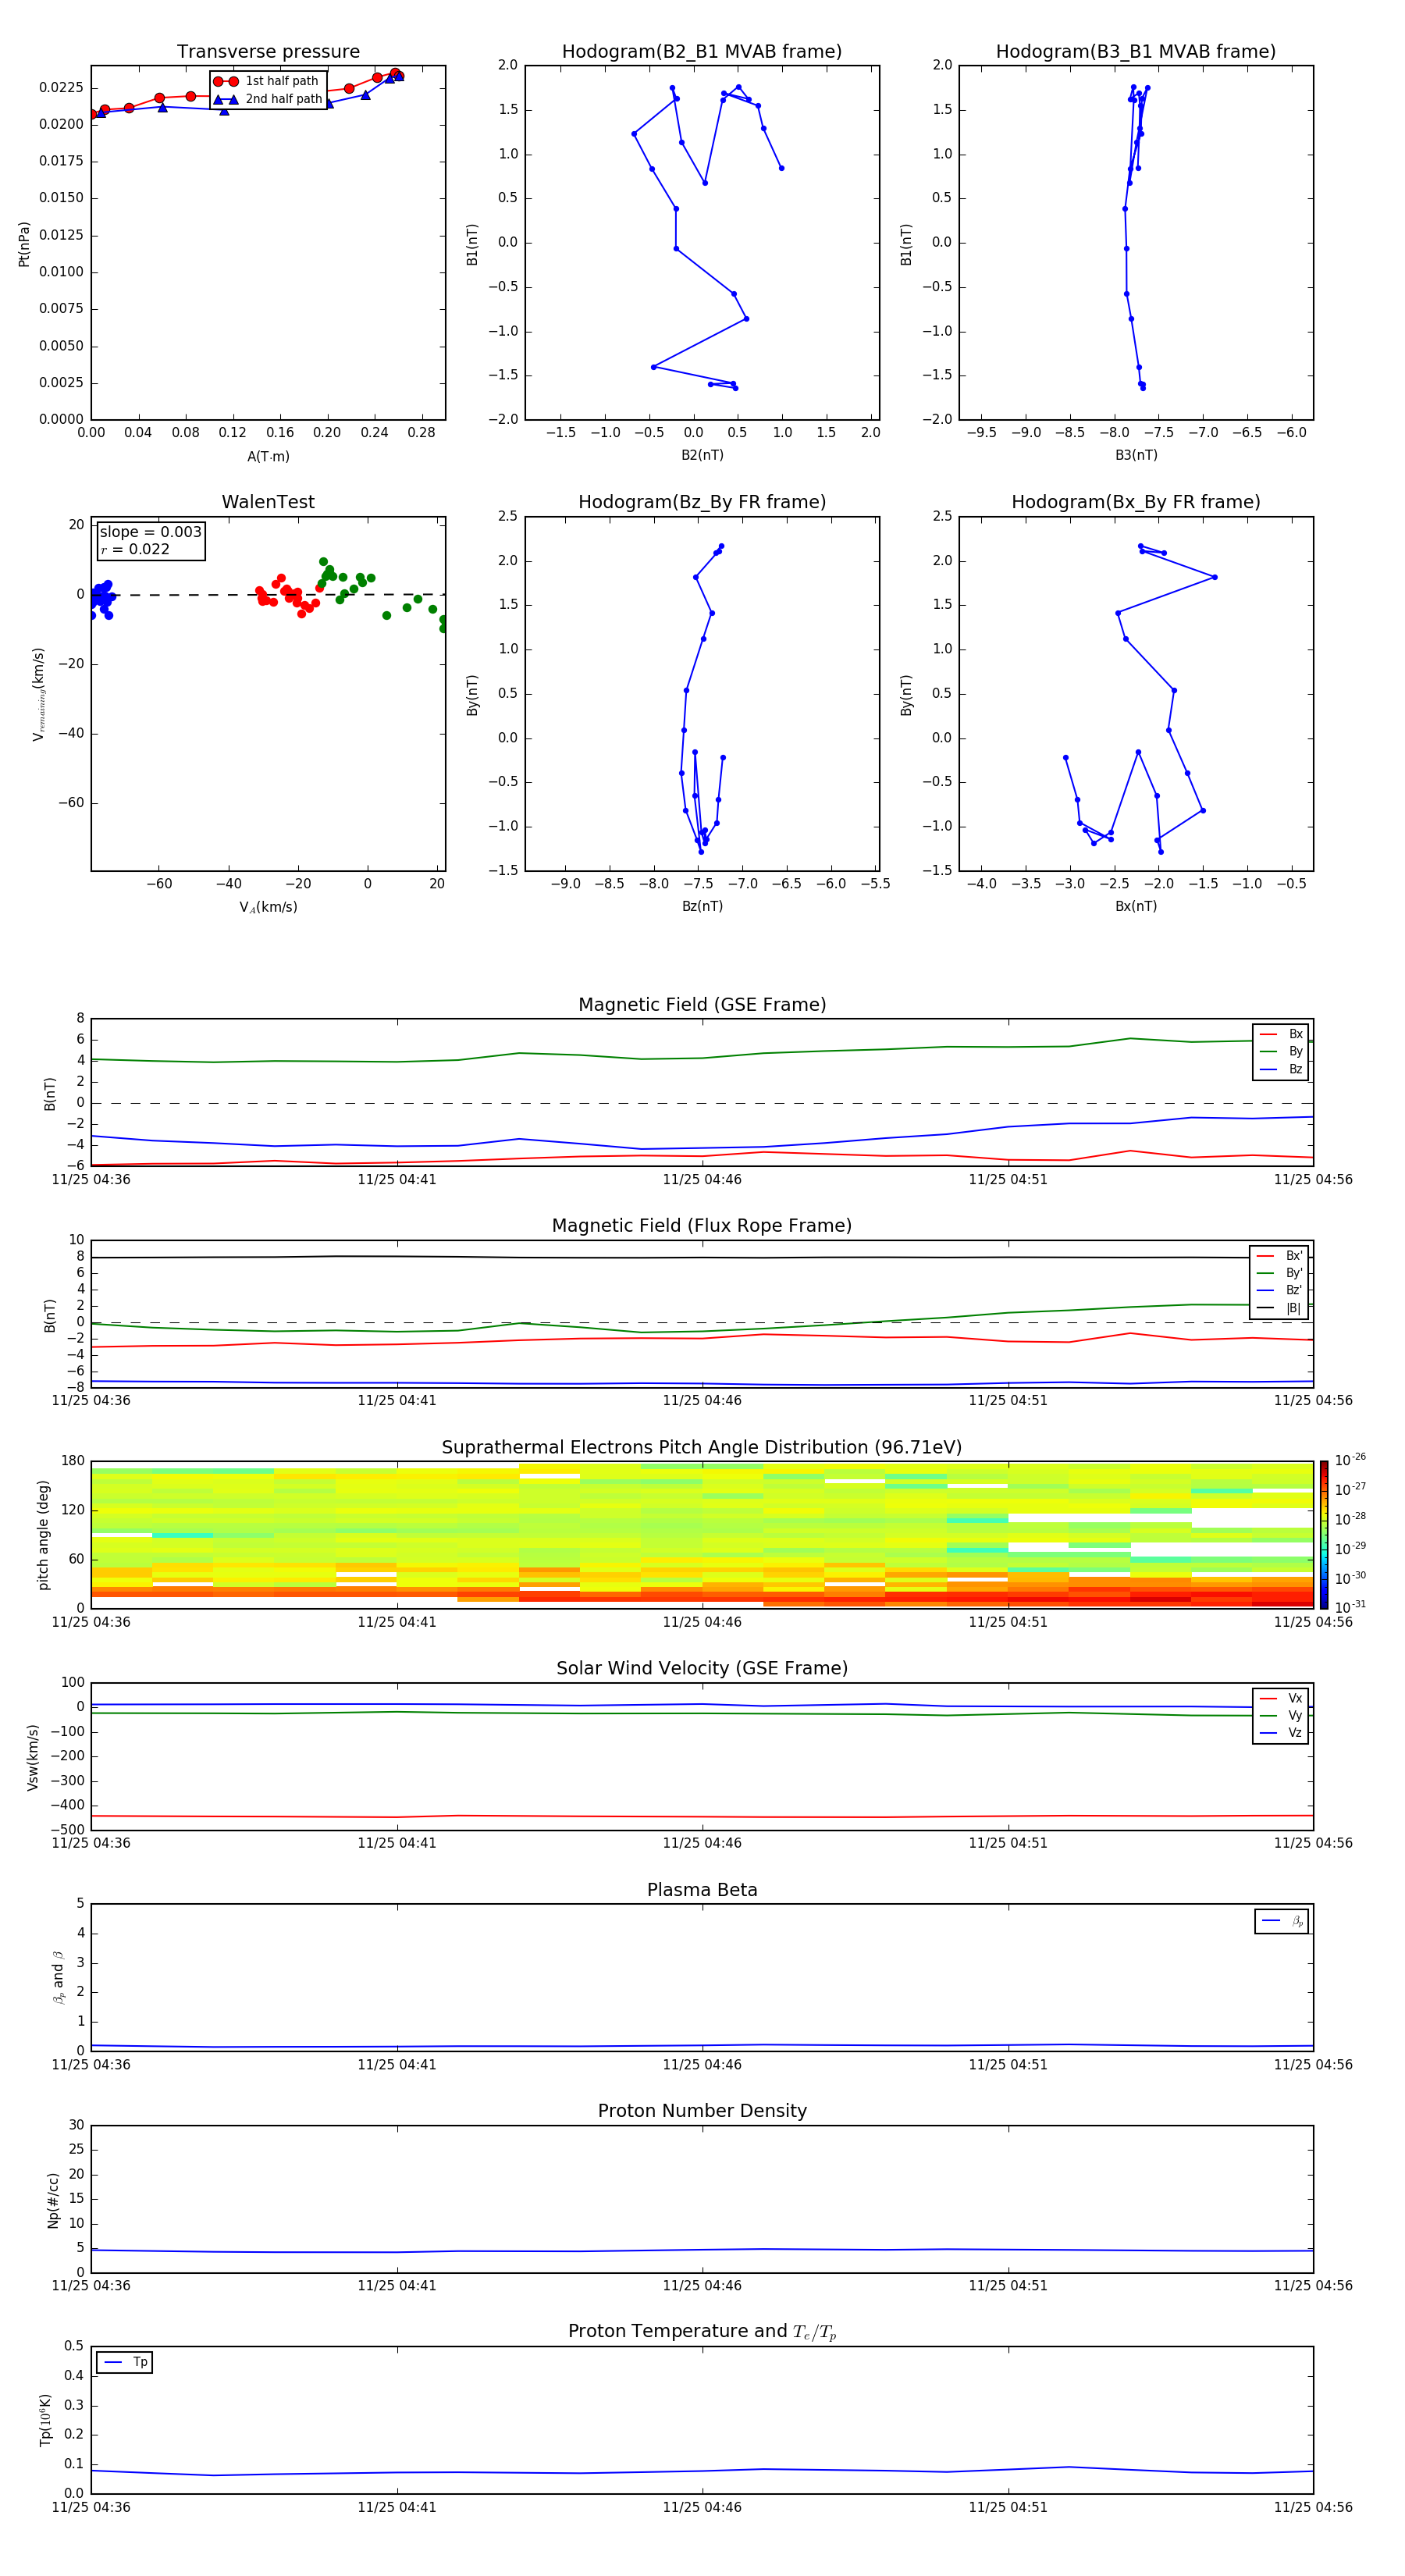Click 'pitch angle (deg)' y-axis label

pos(43,1535)
